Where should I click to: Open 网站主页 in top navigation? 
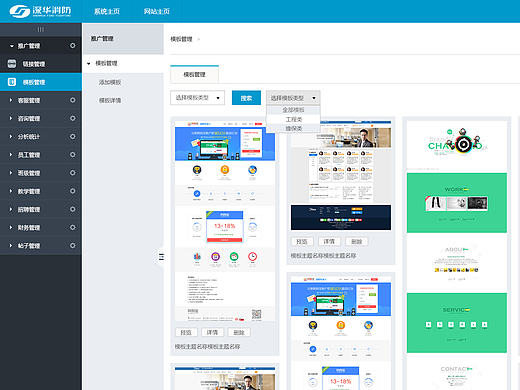(x=157, y=11)
